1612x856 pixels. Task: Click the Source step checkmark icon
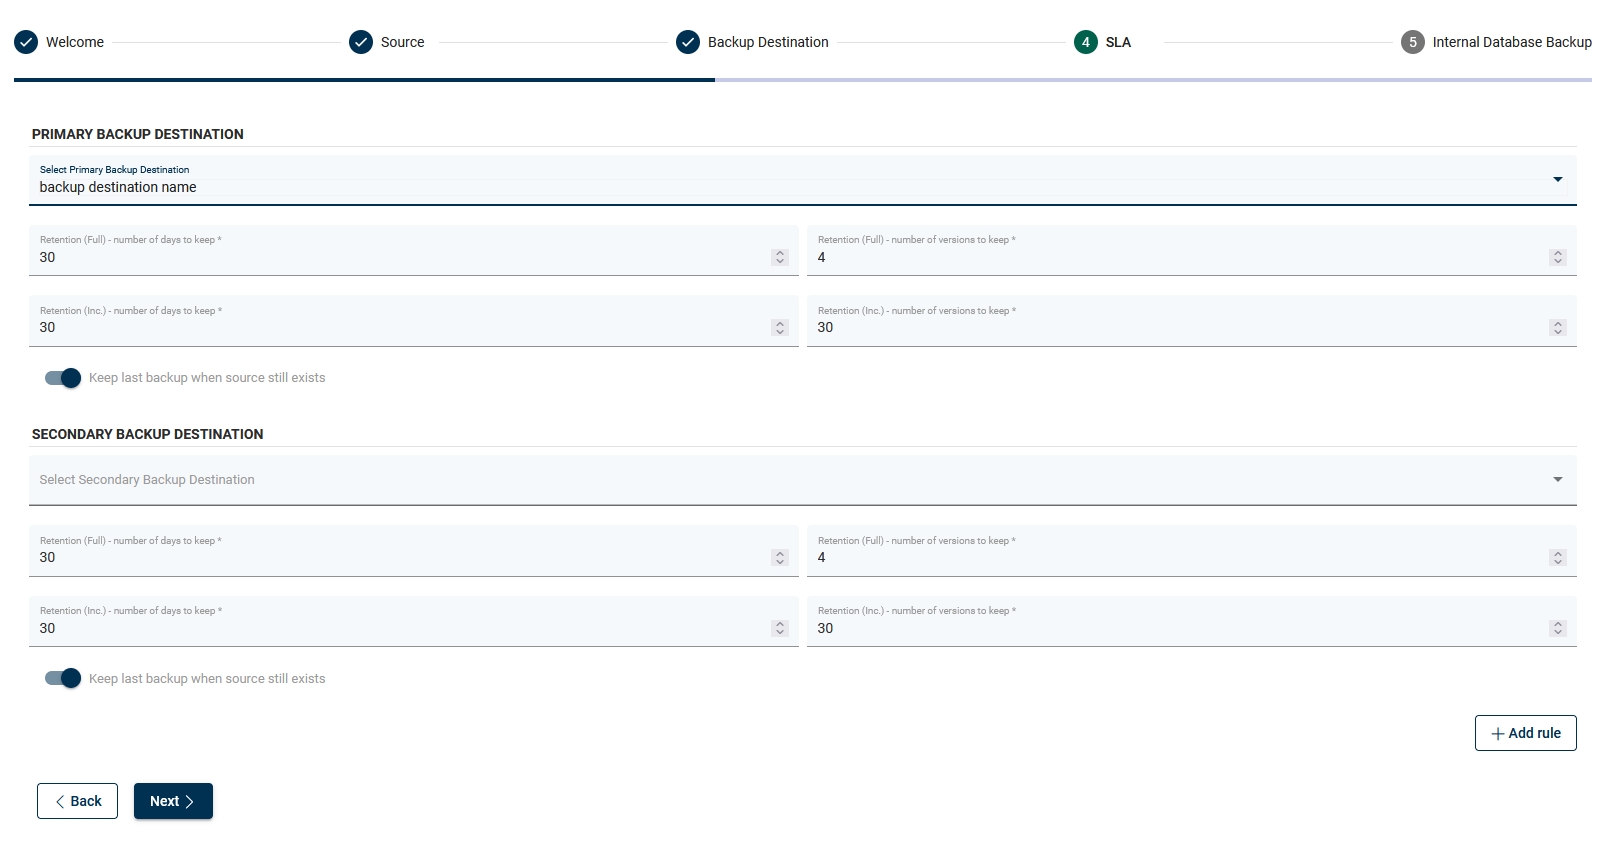click(x=361, y=42)
